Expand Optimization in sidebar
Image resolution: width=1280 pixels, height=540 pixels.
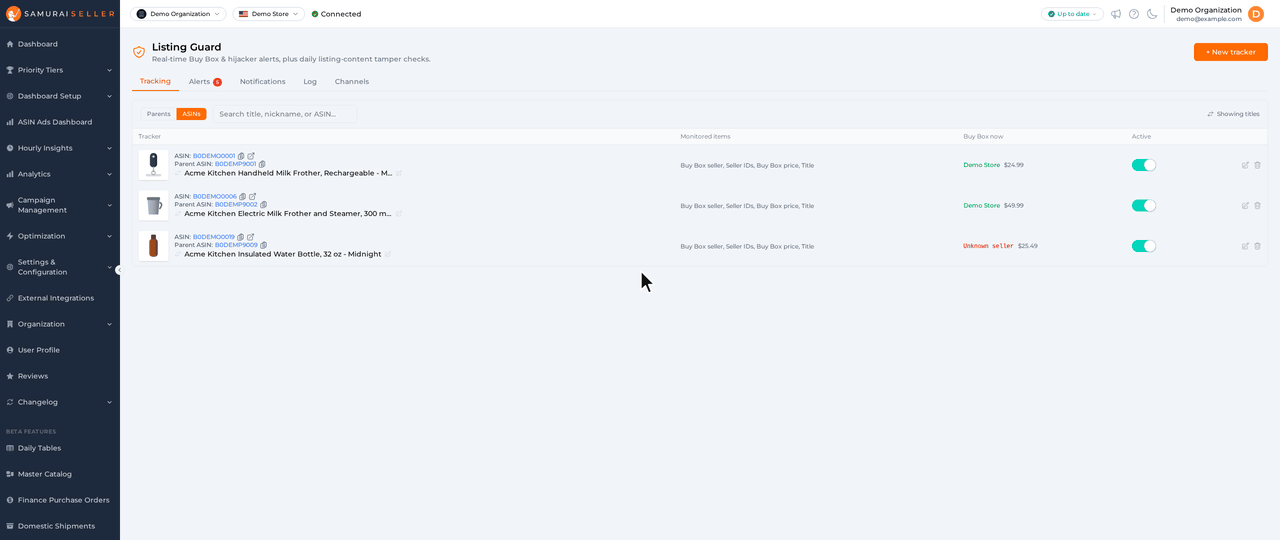(x=60, y=236)
